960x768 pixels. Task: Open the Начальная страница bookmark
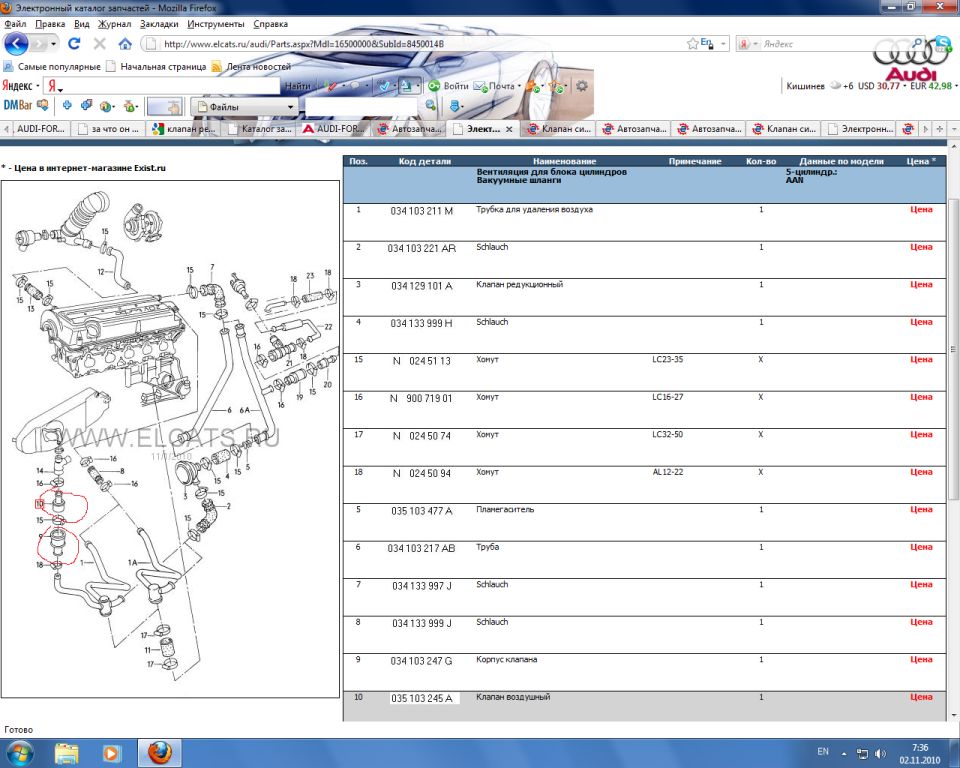point(156,66)
